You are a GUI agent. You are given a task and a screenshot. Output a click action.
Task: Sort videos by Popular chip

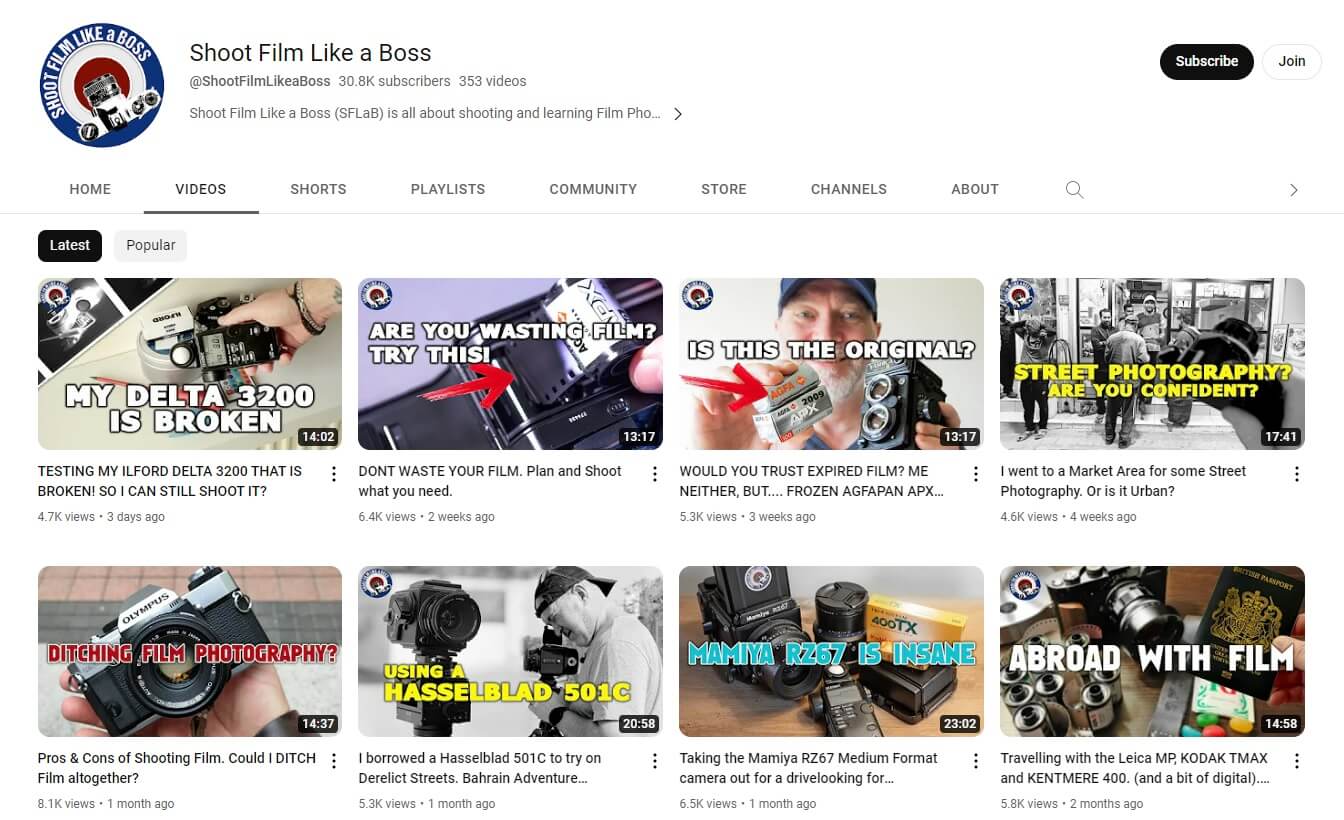click(151, 245)
